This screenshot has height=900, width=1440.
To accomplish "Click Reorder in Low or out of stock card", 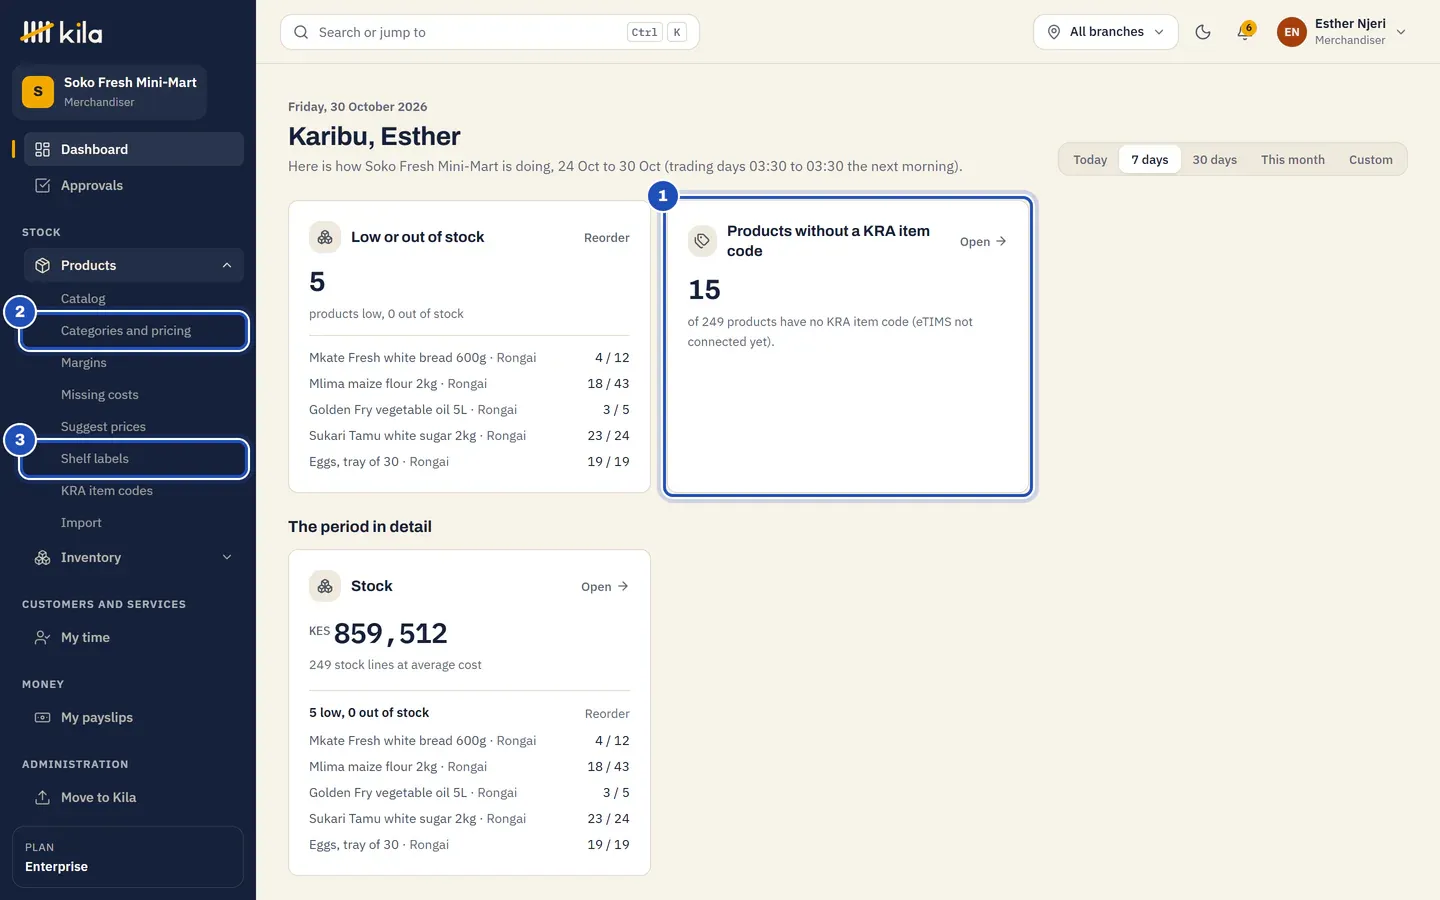I will (x=607, y=238).
